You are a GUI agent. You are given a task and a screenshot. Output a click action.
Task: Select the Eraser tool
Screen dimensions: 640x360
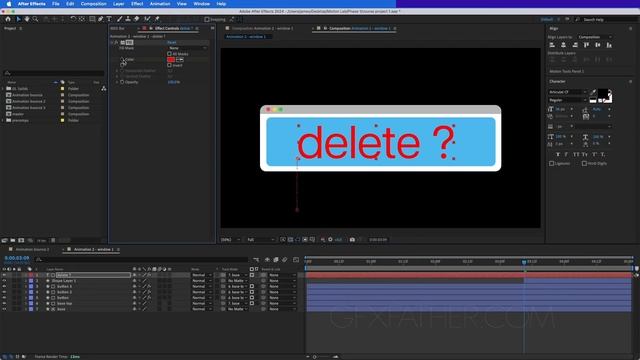coord(136,19)
